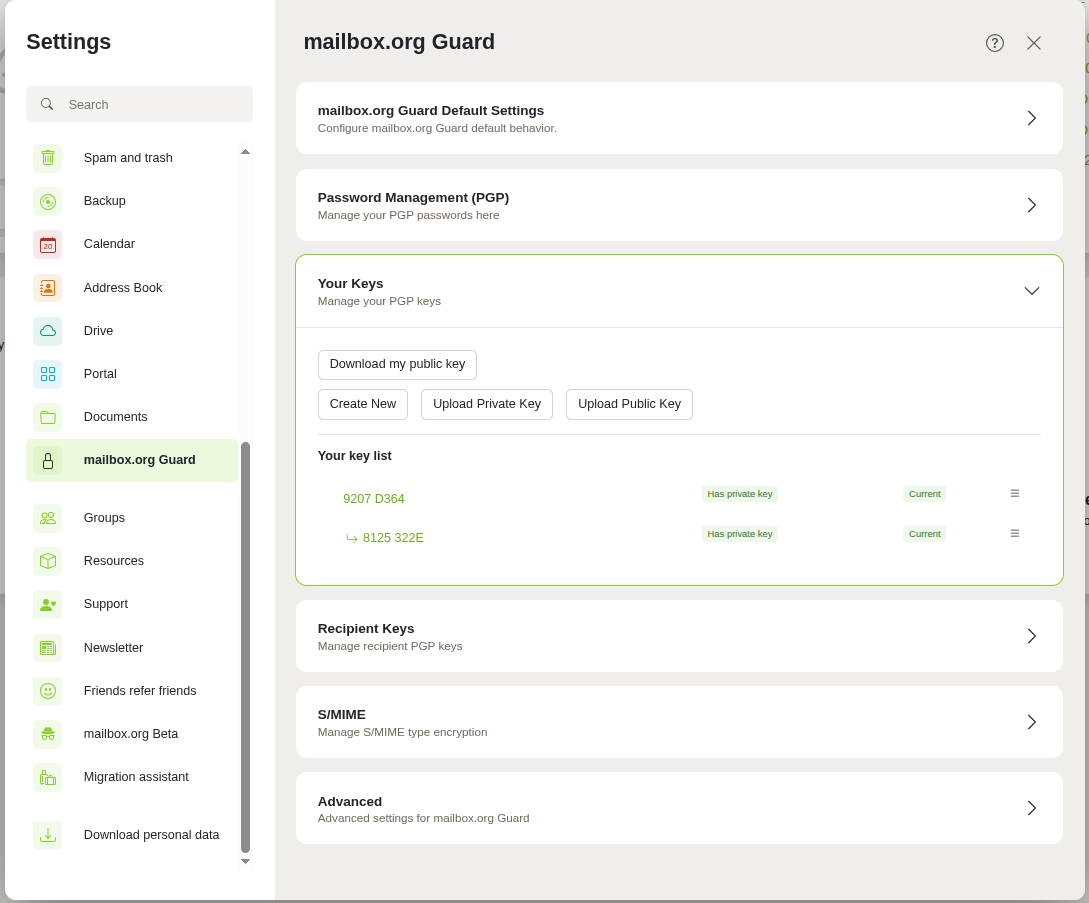The image size is (1089, 903).
Task: Click the mailbox.org Guard lock icon
Action: pos(48,461)
